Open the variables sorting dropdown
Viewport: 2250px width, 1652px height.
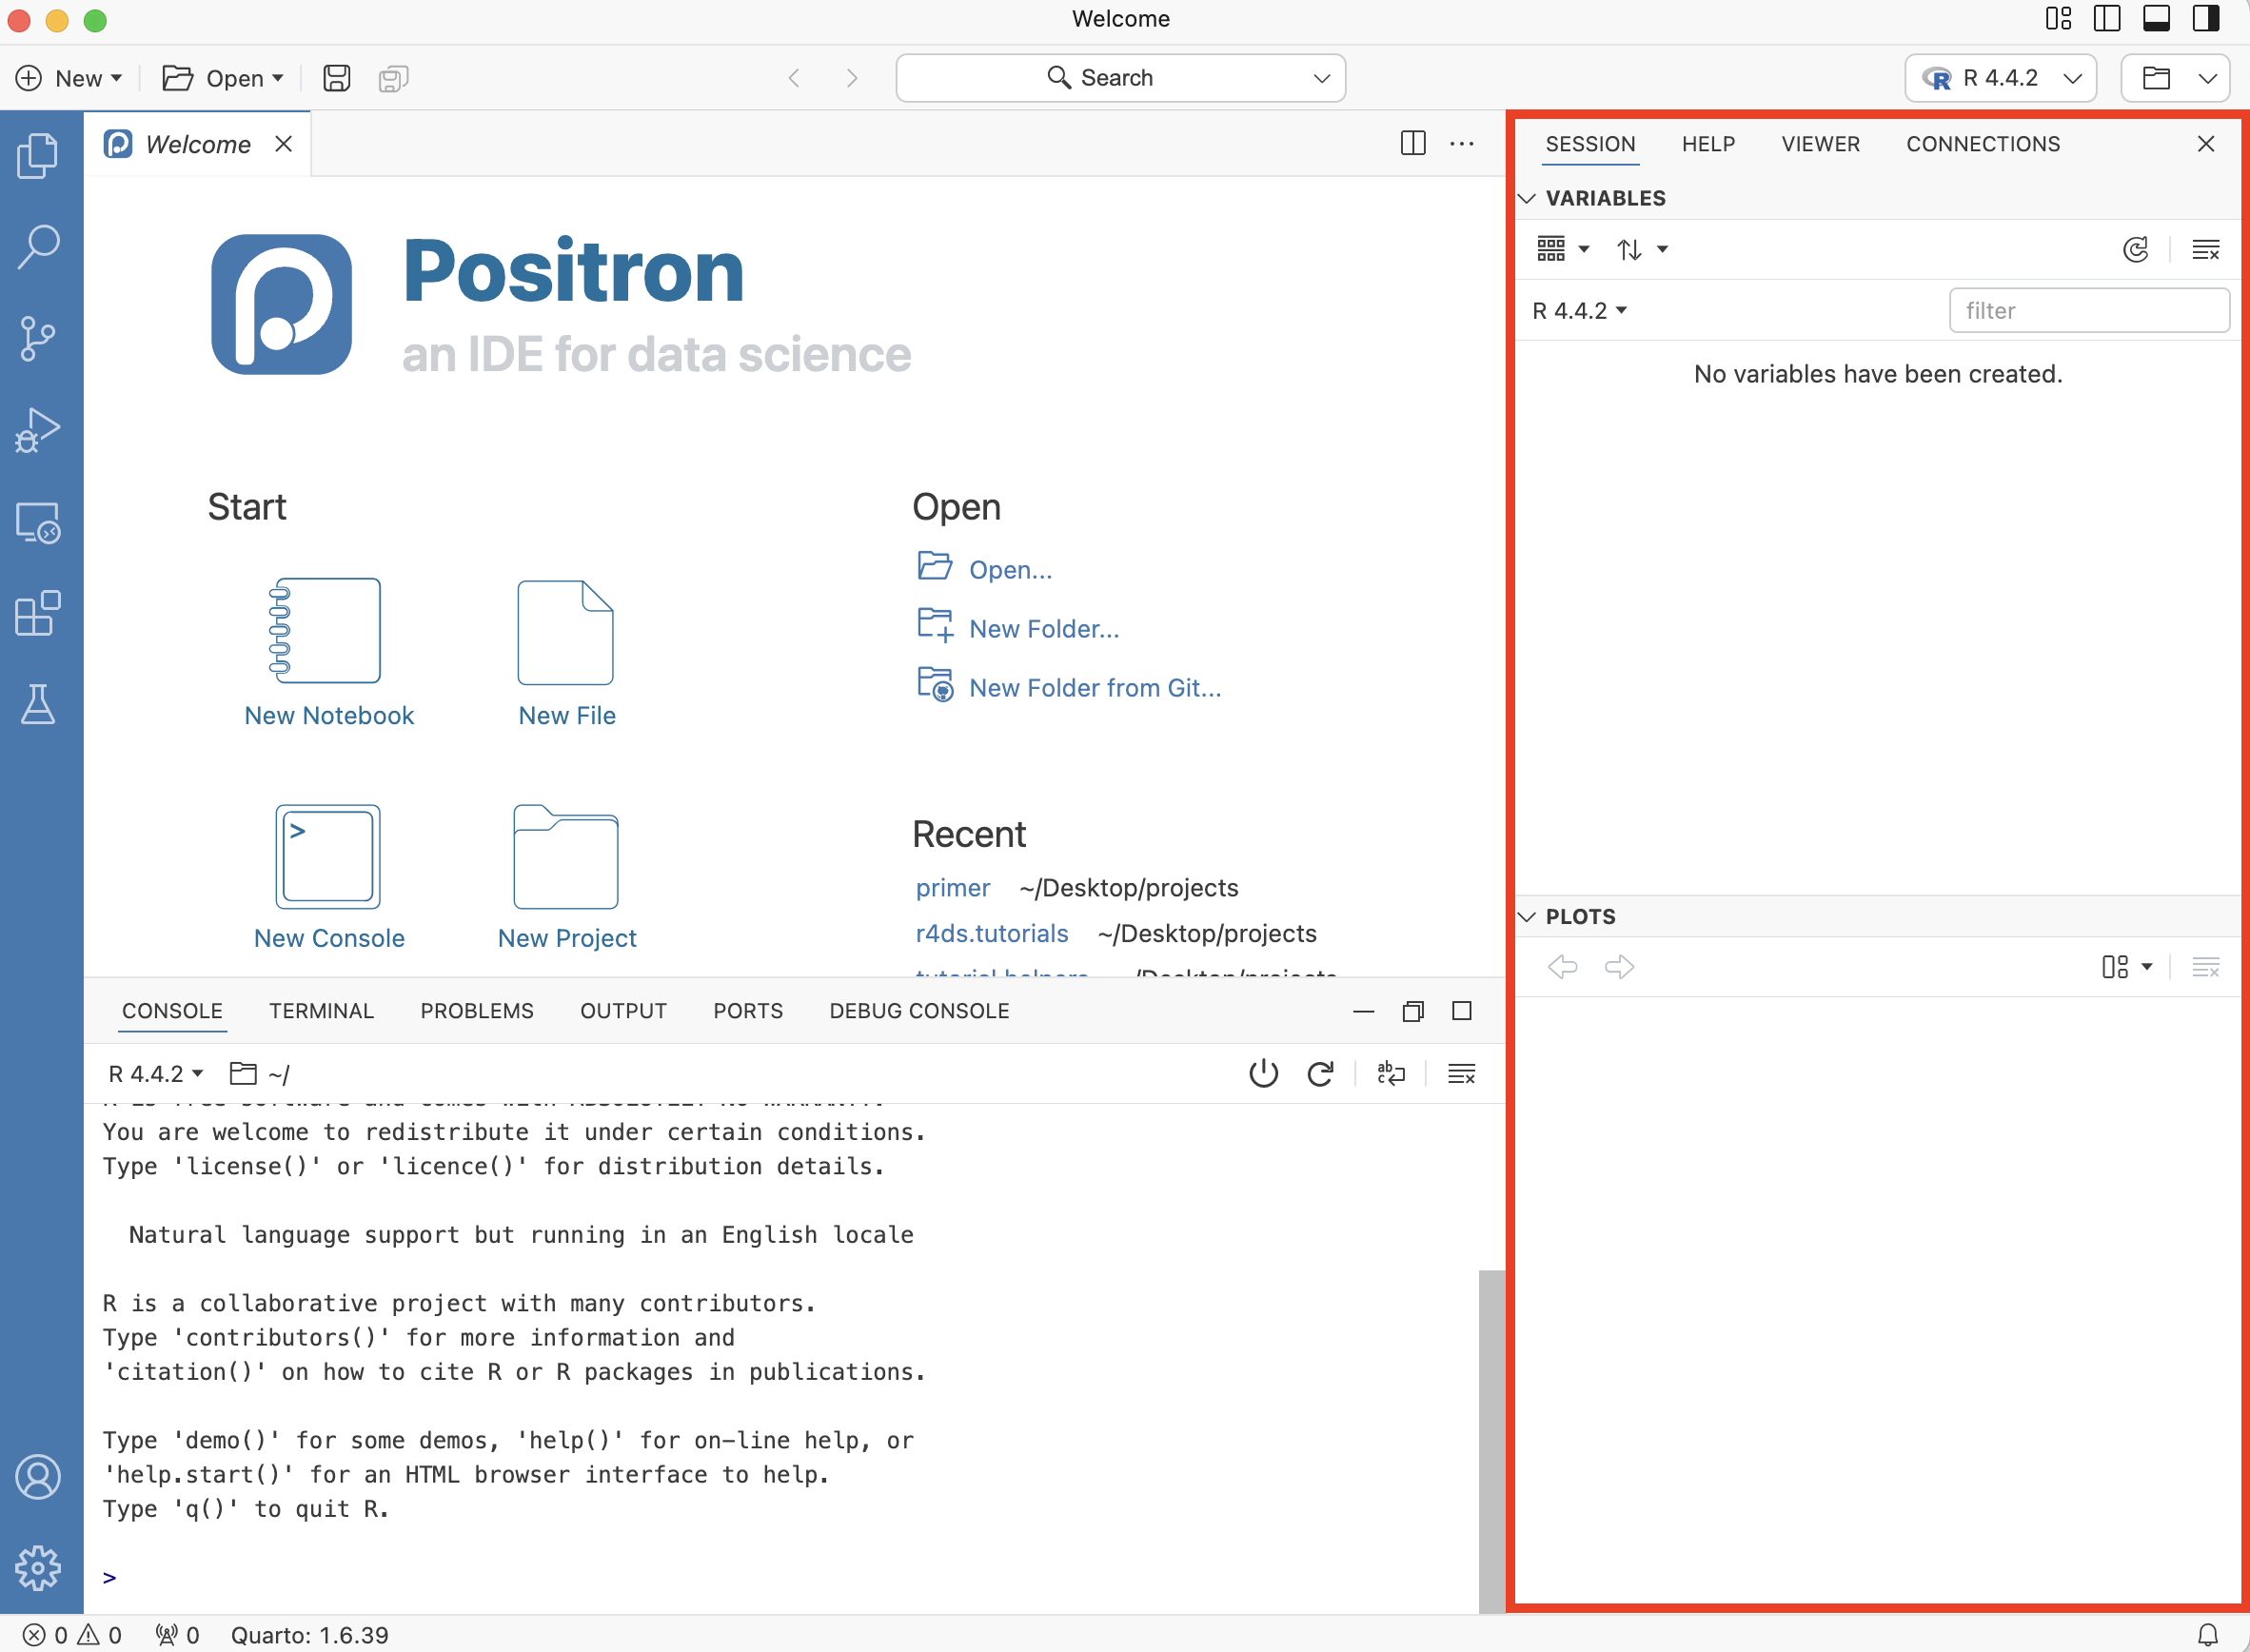(x=1642, y=249)
